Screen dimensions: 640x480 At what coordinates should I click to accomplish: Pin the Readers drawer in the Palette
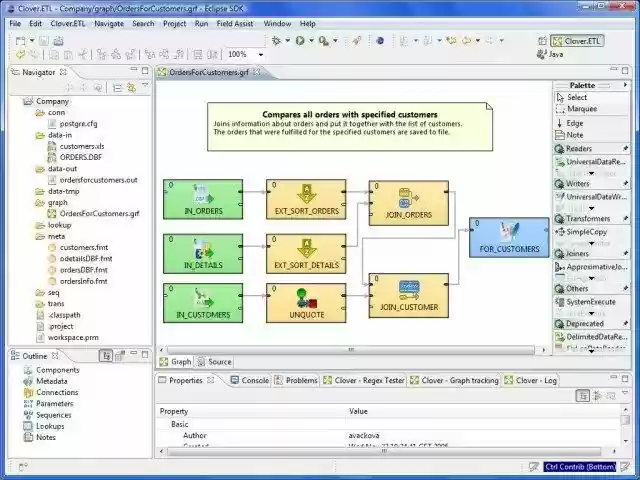tap(626, 149)
